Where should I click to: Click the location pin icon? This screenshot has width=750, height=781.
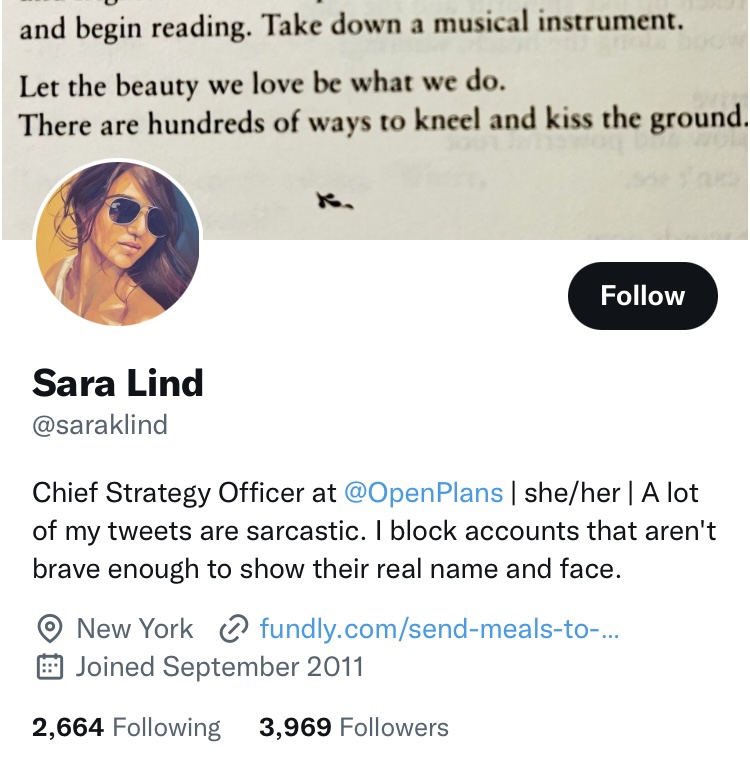(50, 629)
